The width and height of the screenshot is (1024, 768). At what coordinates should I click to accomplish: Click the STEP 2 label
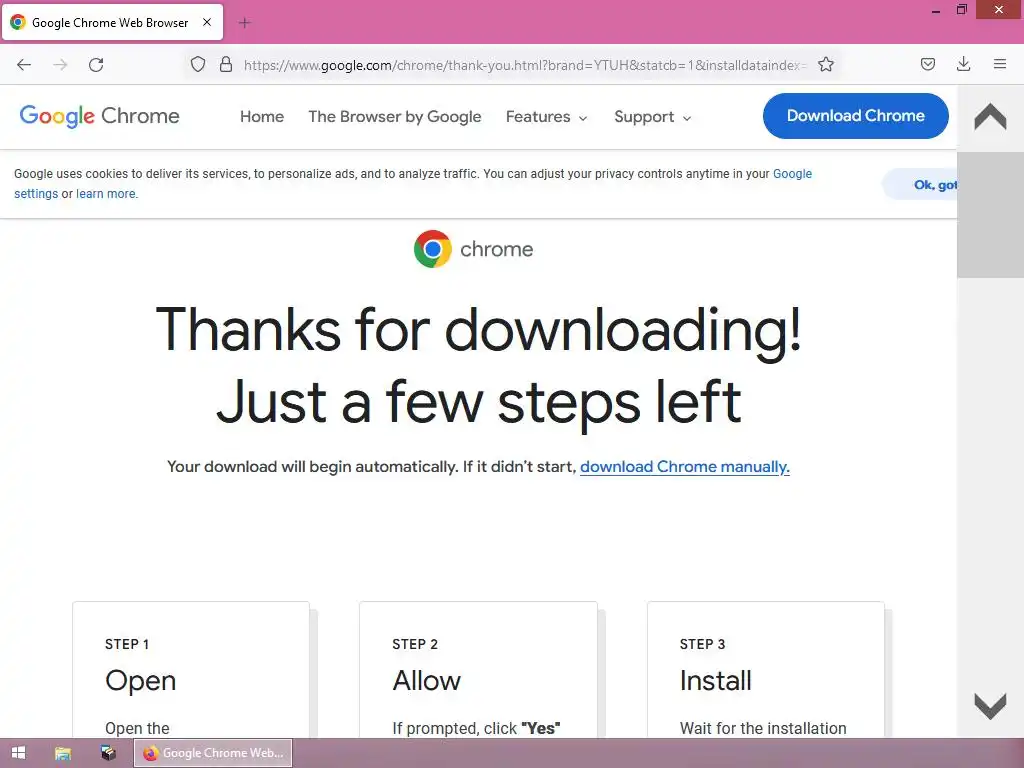pos(415,645)
